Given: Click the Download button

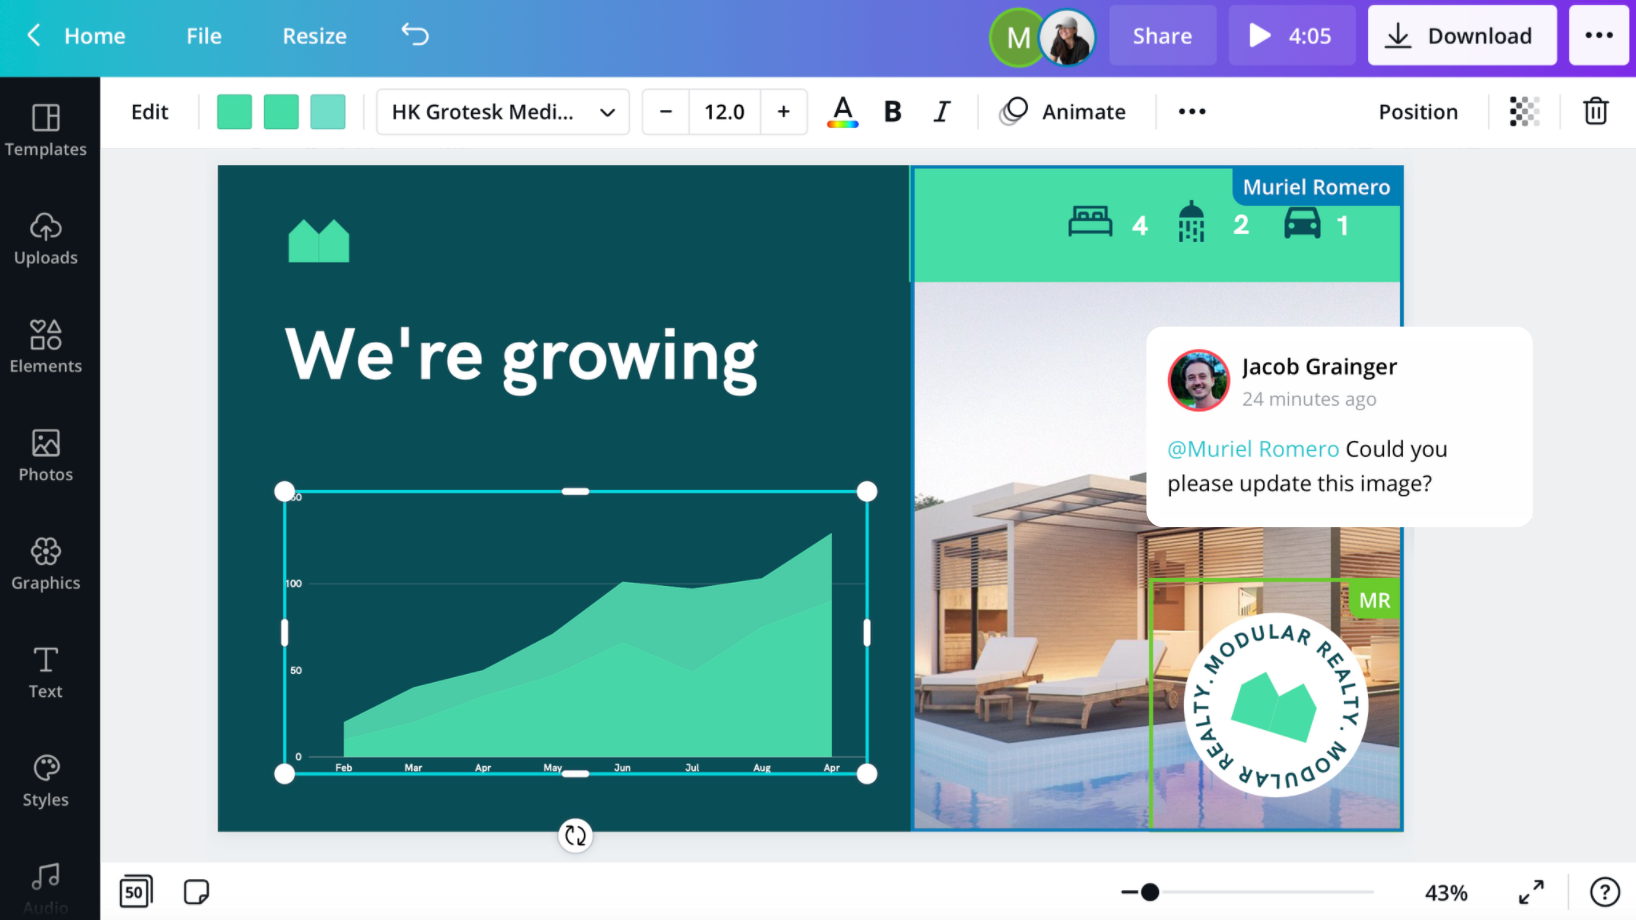Looking at the screenshot, I should [1461, 34].
